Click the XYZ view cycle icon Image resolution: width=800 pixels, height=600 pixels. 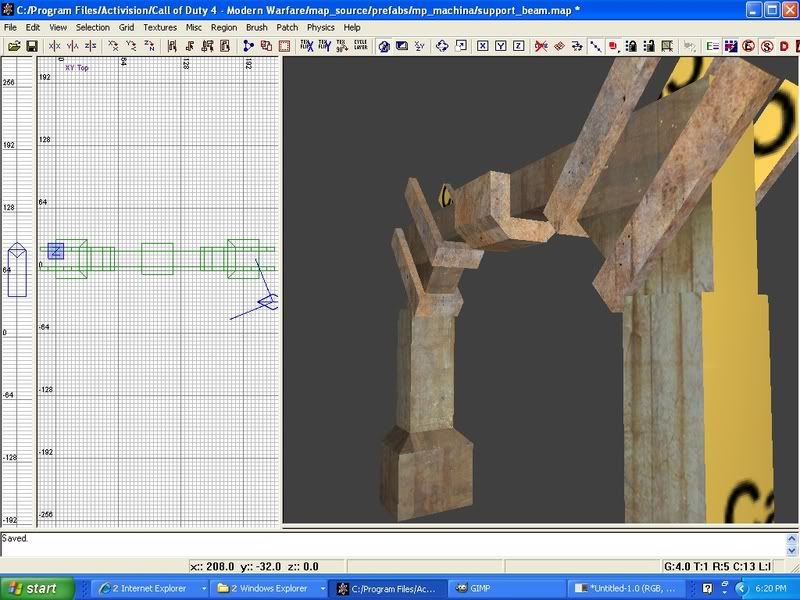point(419,46)
